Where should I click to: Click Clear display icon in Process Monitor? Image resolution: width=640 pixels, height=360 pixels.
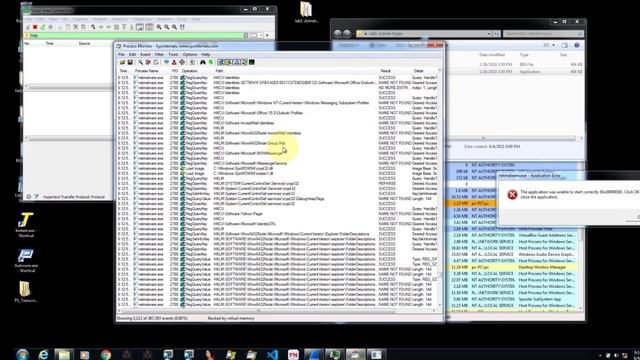coord(156,62)
